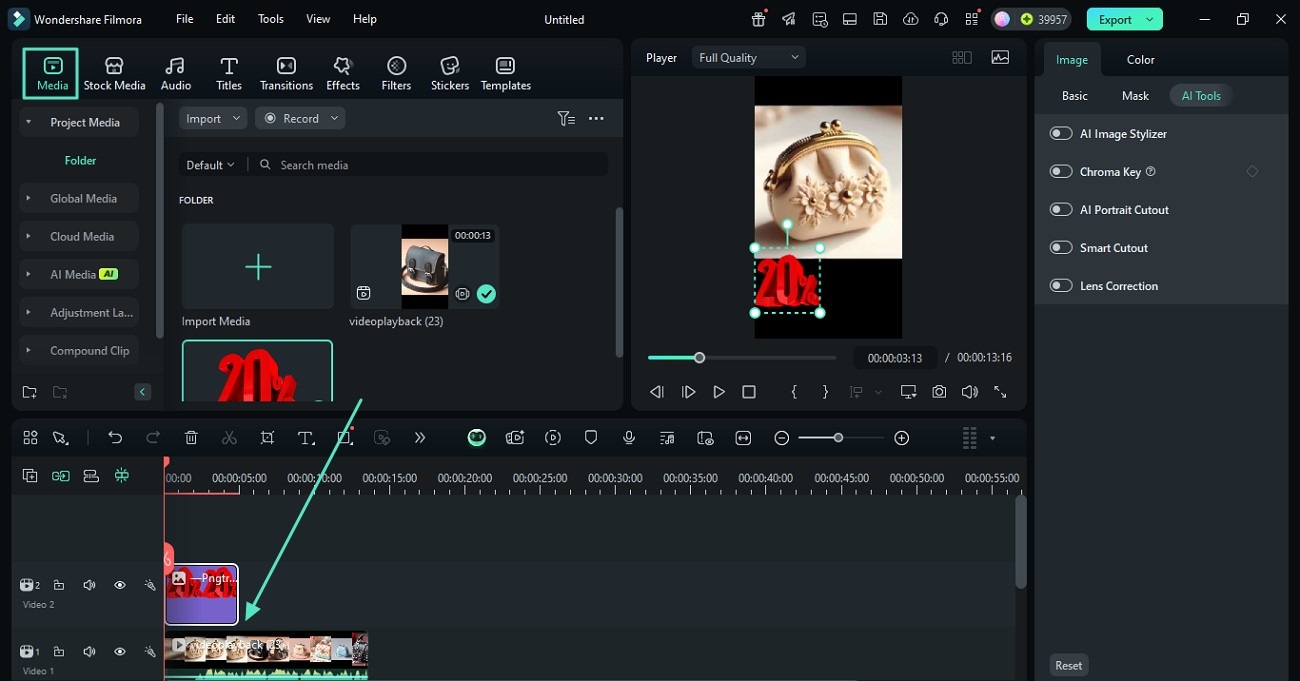Hide the Video 2 track with eye icon
The width and height of the screenshot is (1300, 681).
119,585
